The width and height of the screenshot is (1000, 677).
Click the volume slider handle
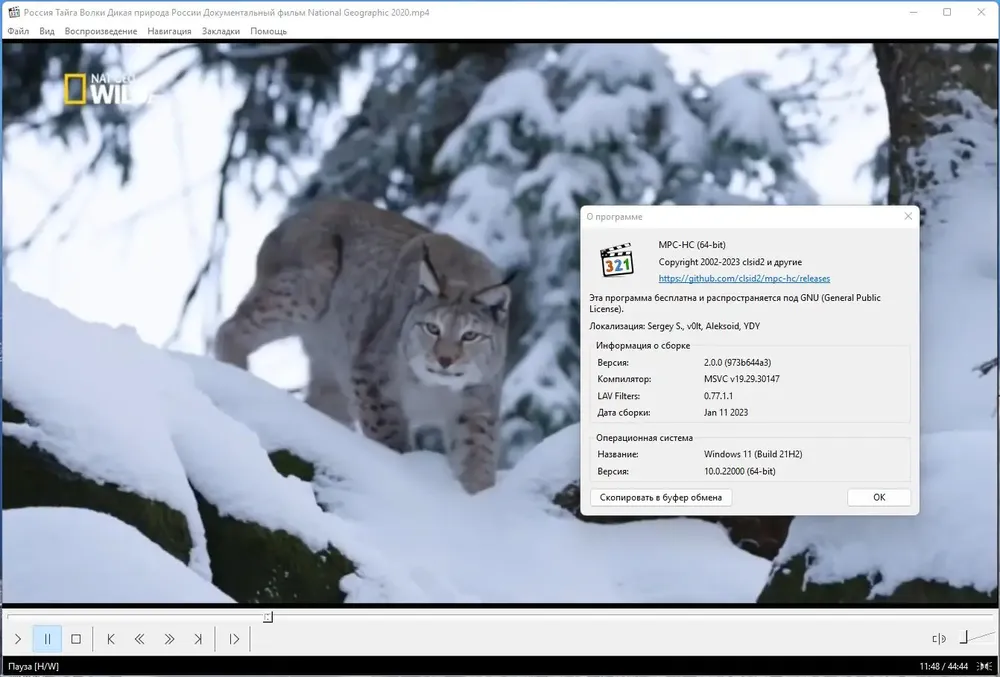pyautogui.click(x=964, y=637)
